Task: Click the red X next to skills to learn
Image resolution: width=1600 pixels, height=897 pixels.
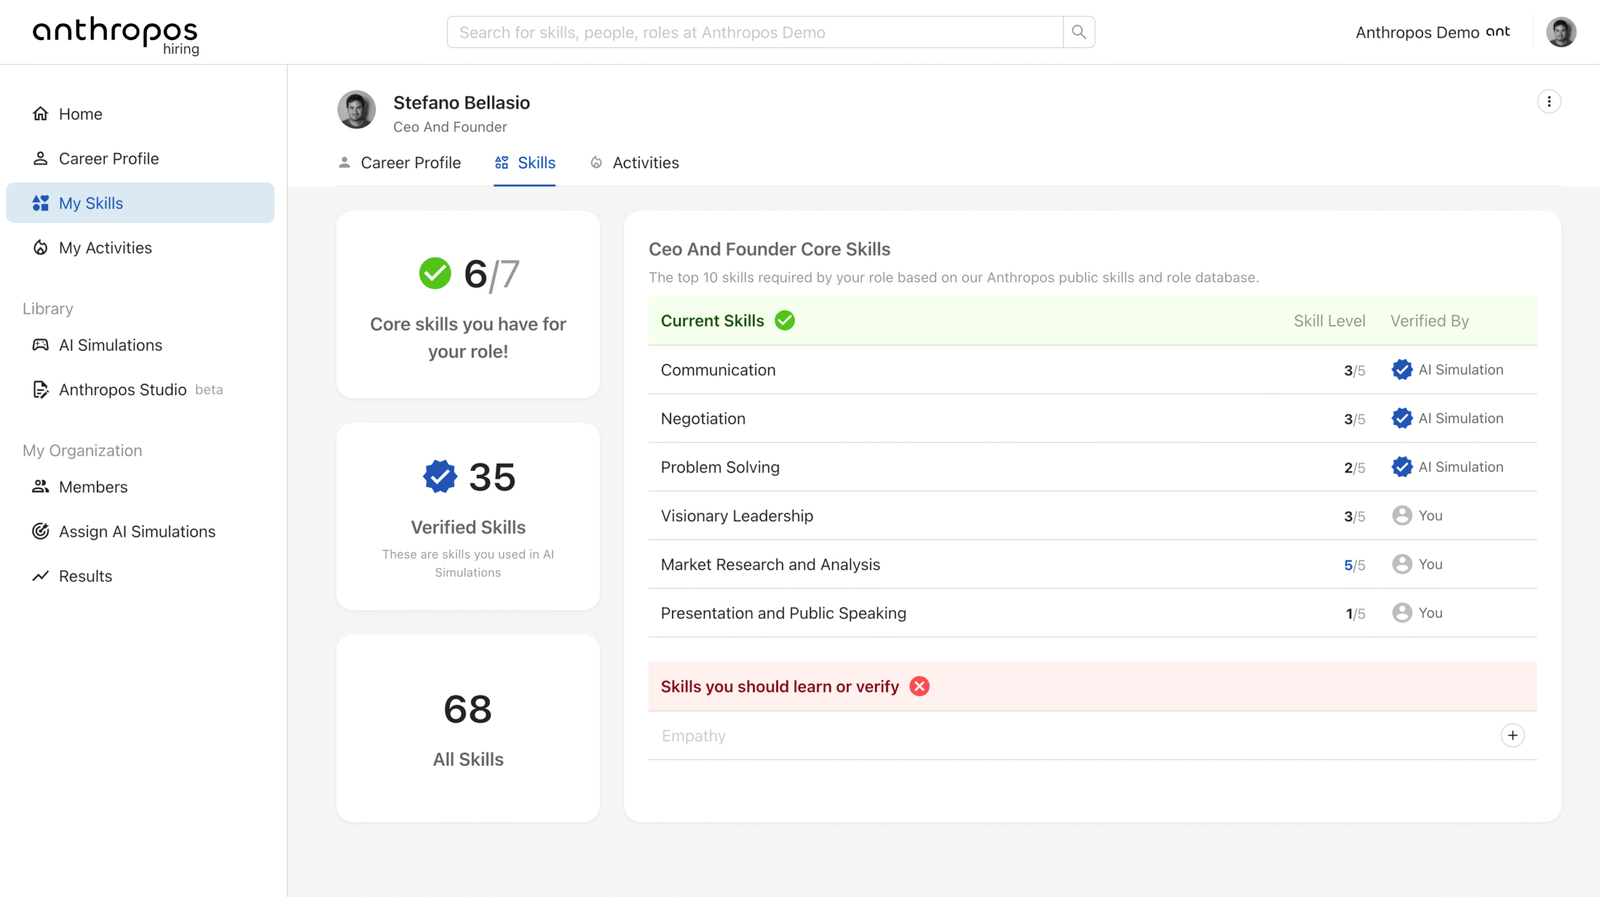Action: tap(919, 686)
